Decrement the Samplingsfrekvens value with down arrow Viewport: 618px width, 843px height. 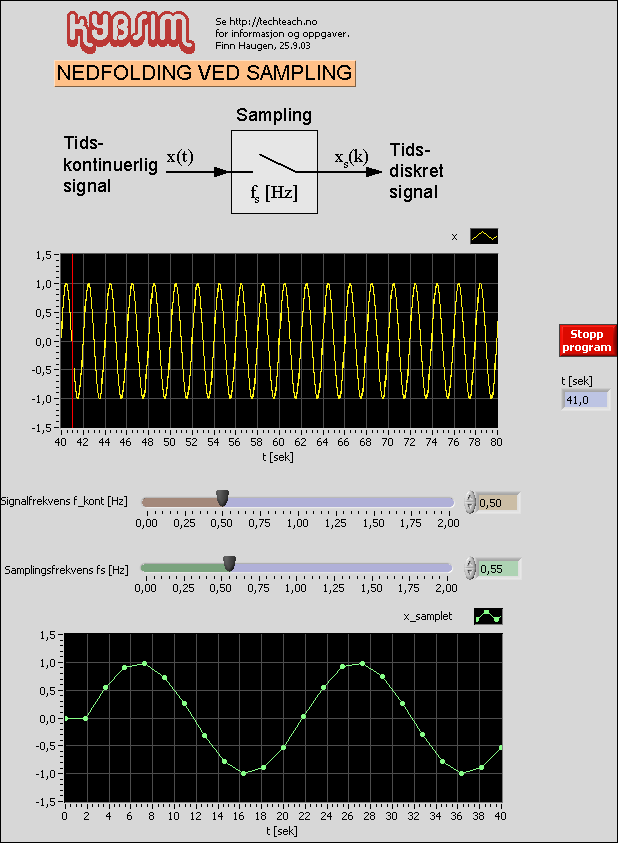(471, 573)
